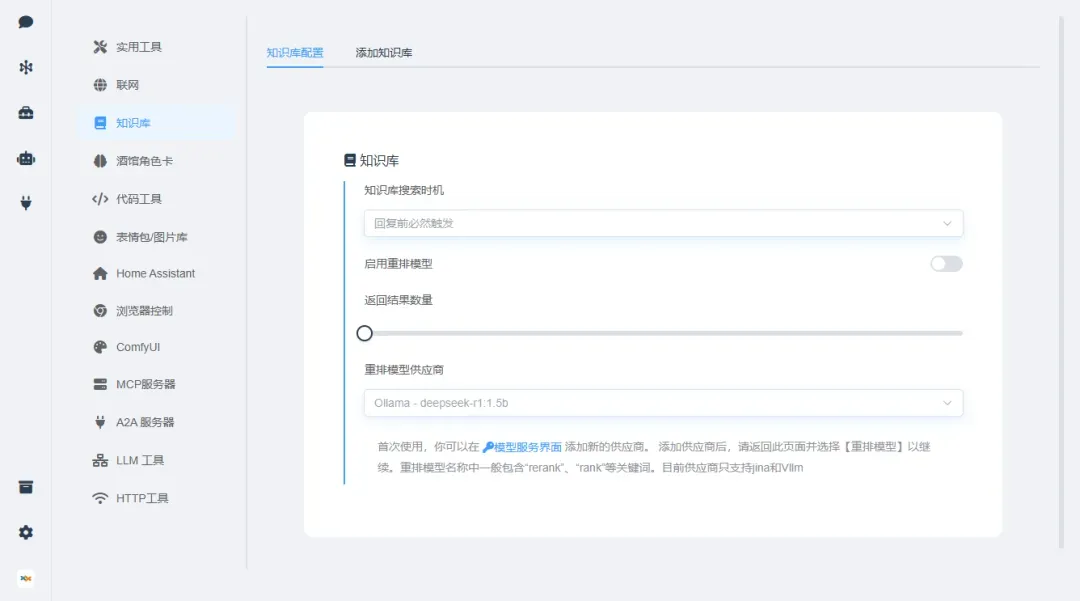Screen dimensions: 1080x601
Task: Click the settings gear icon
Action: click(26, 533)
